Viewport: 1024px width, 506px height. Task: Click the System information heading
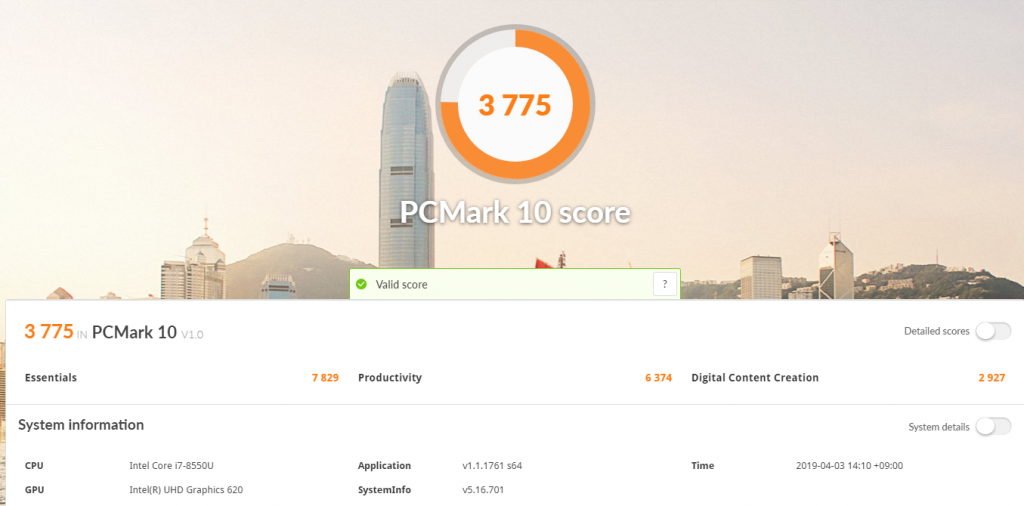(81, 425)
